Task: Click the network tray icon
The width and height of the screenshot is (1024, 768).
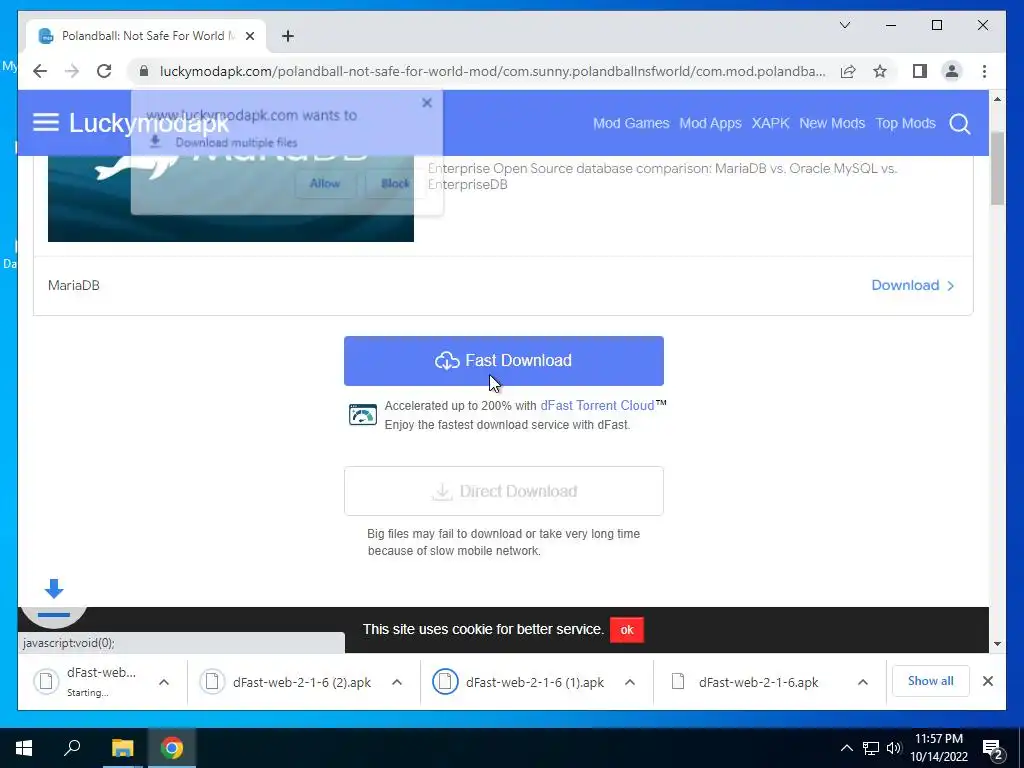Action: click(871, 748)
